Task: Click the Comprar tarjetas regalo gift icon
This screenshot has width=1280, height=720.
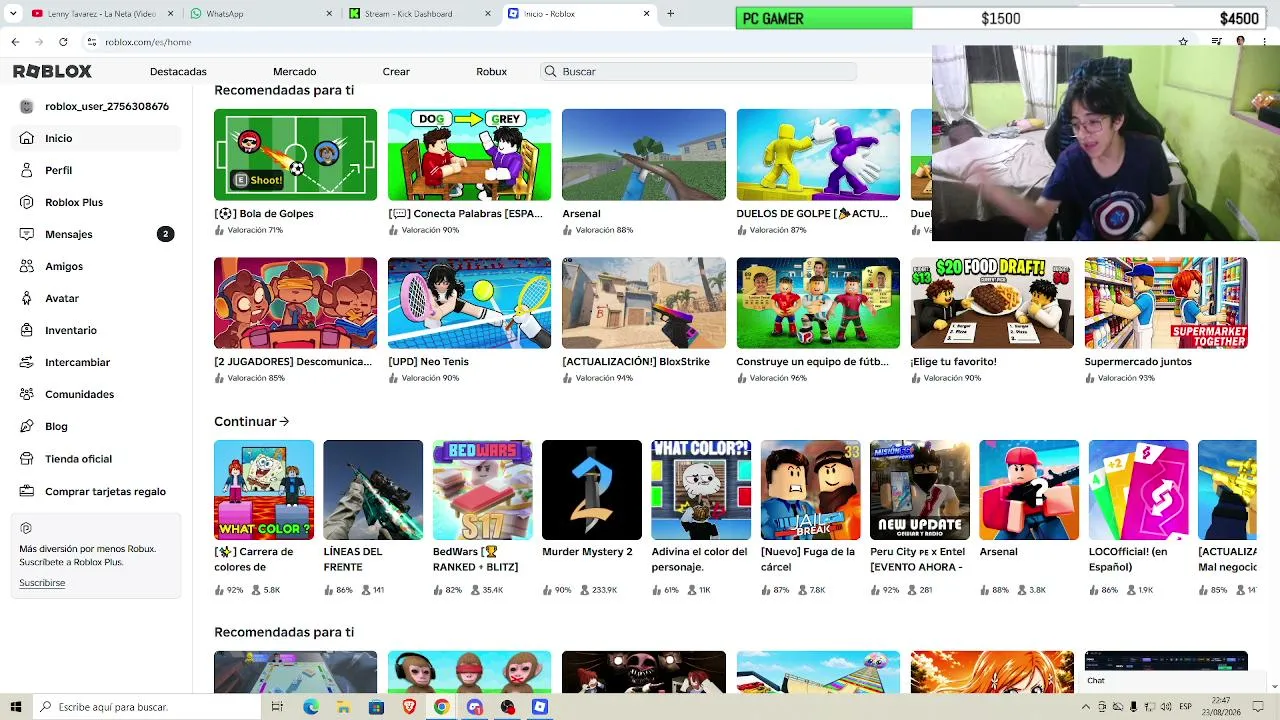Action: click(26, 491)
